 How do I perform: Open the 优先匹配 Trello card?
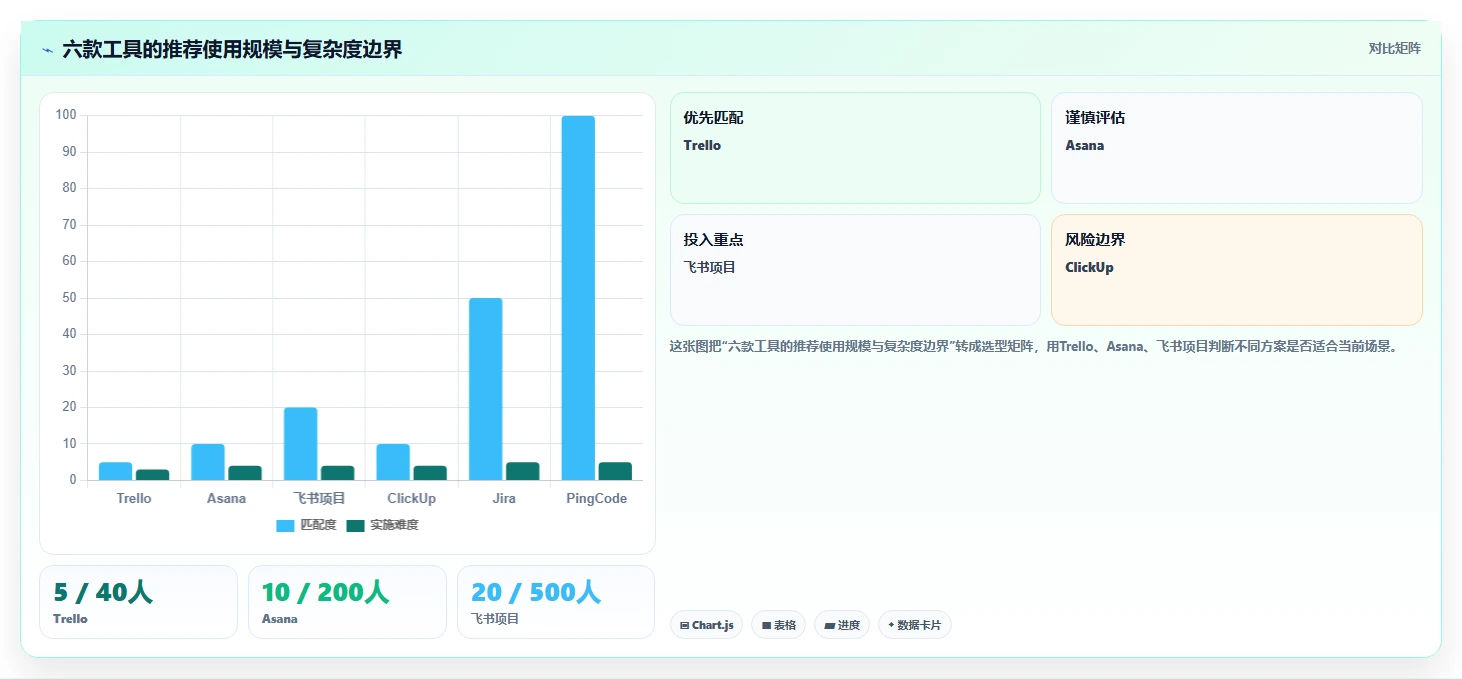[855, 148]
